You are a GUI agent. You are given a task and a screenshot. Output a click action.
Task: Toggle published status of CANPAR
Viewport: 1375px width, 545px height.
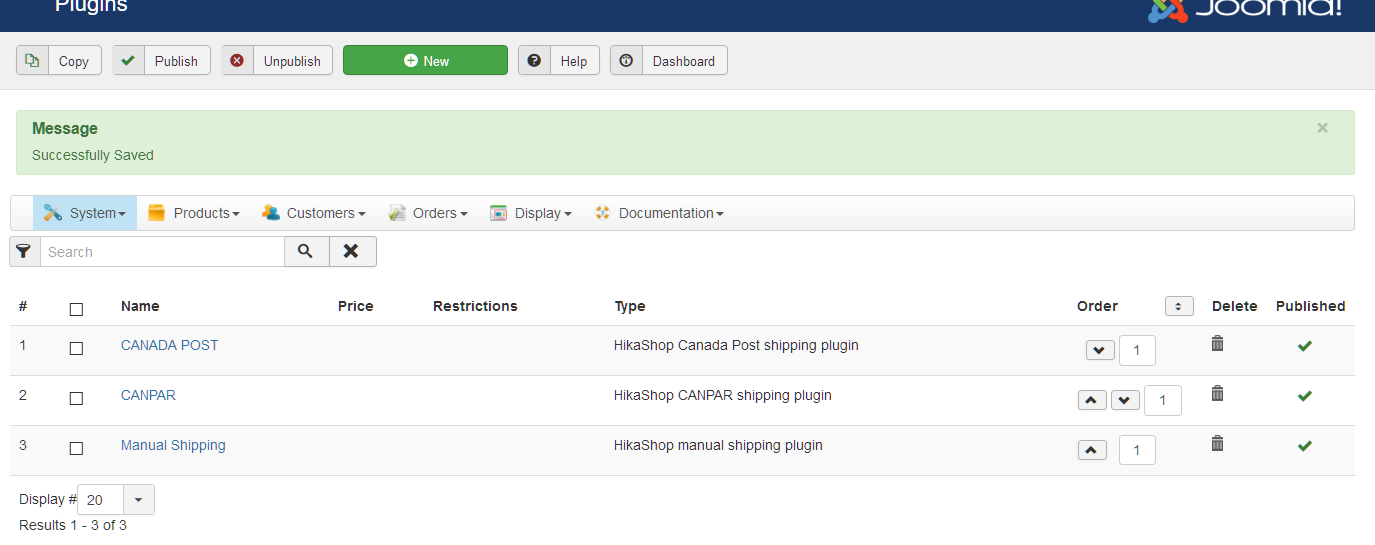[1305, 396]
